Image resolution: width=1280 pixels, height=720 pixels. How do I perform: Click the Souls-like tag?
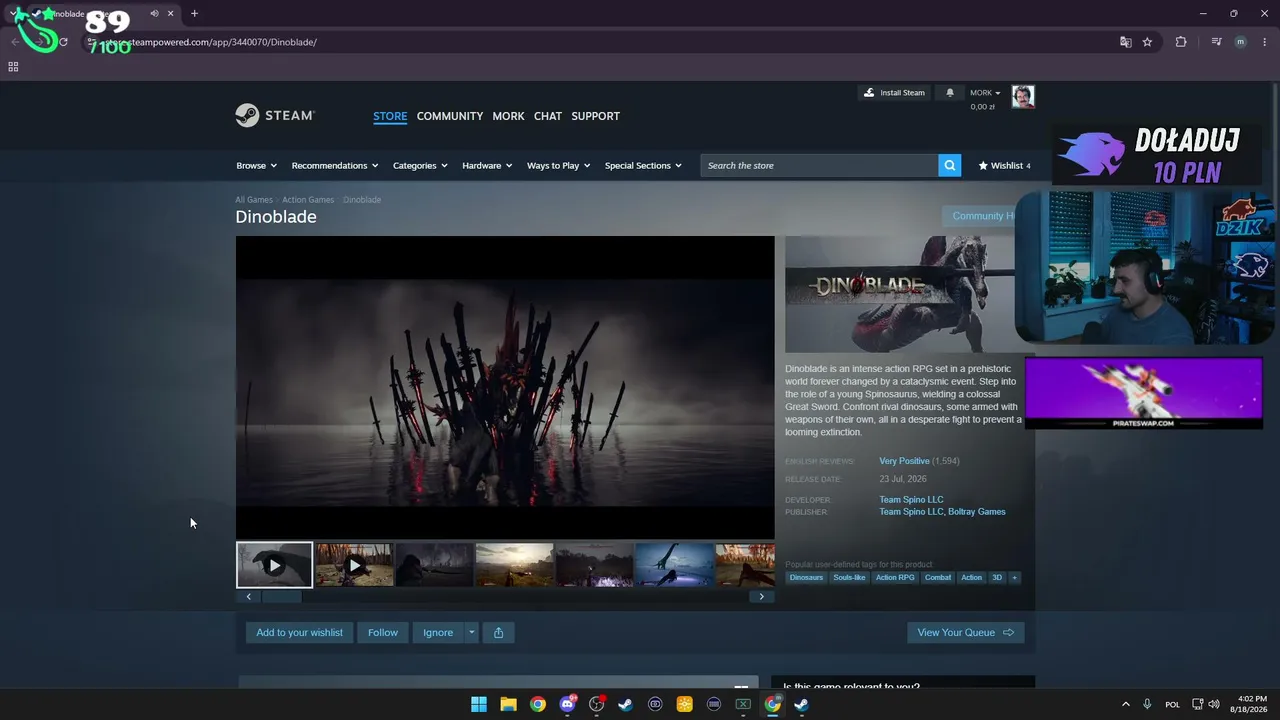point(849,577)
